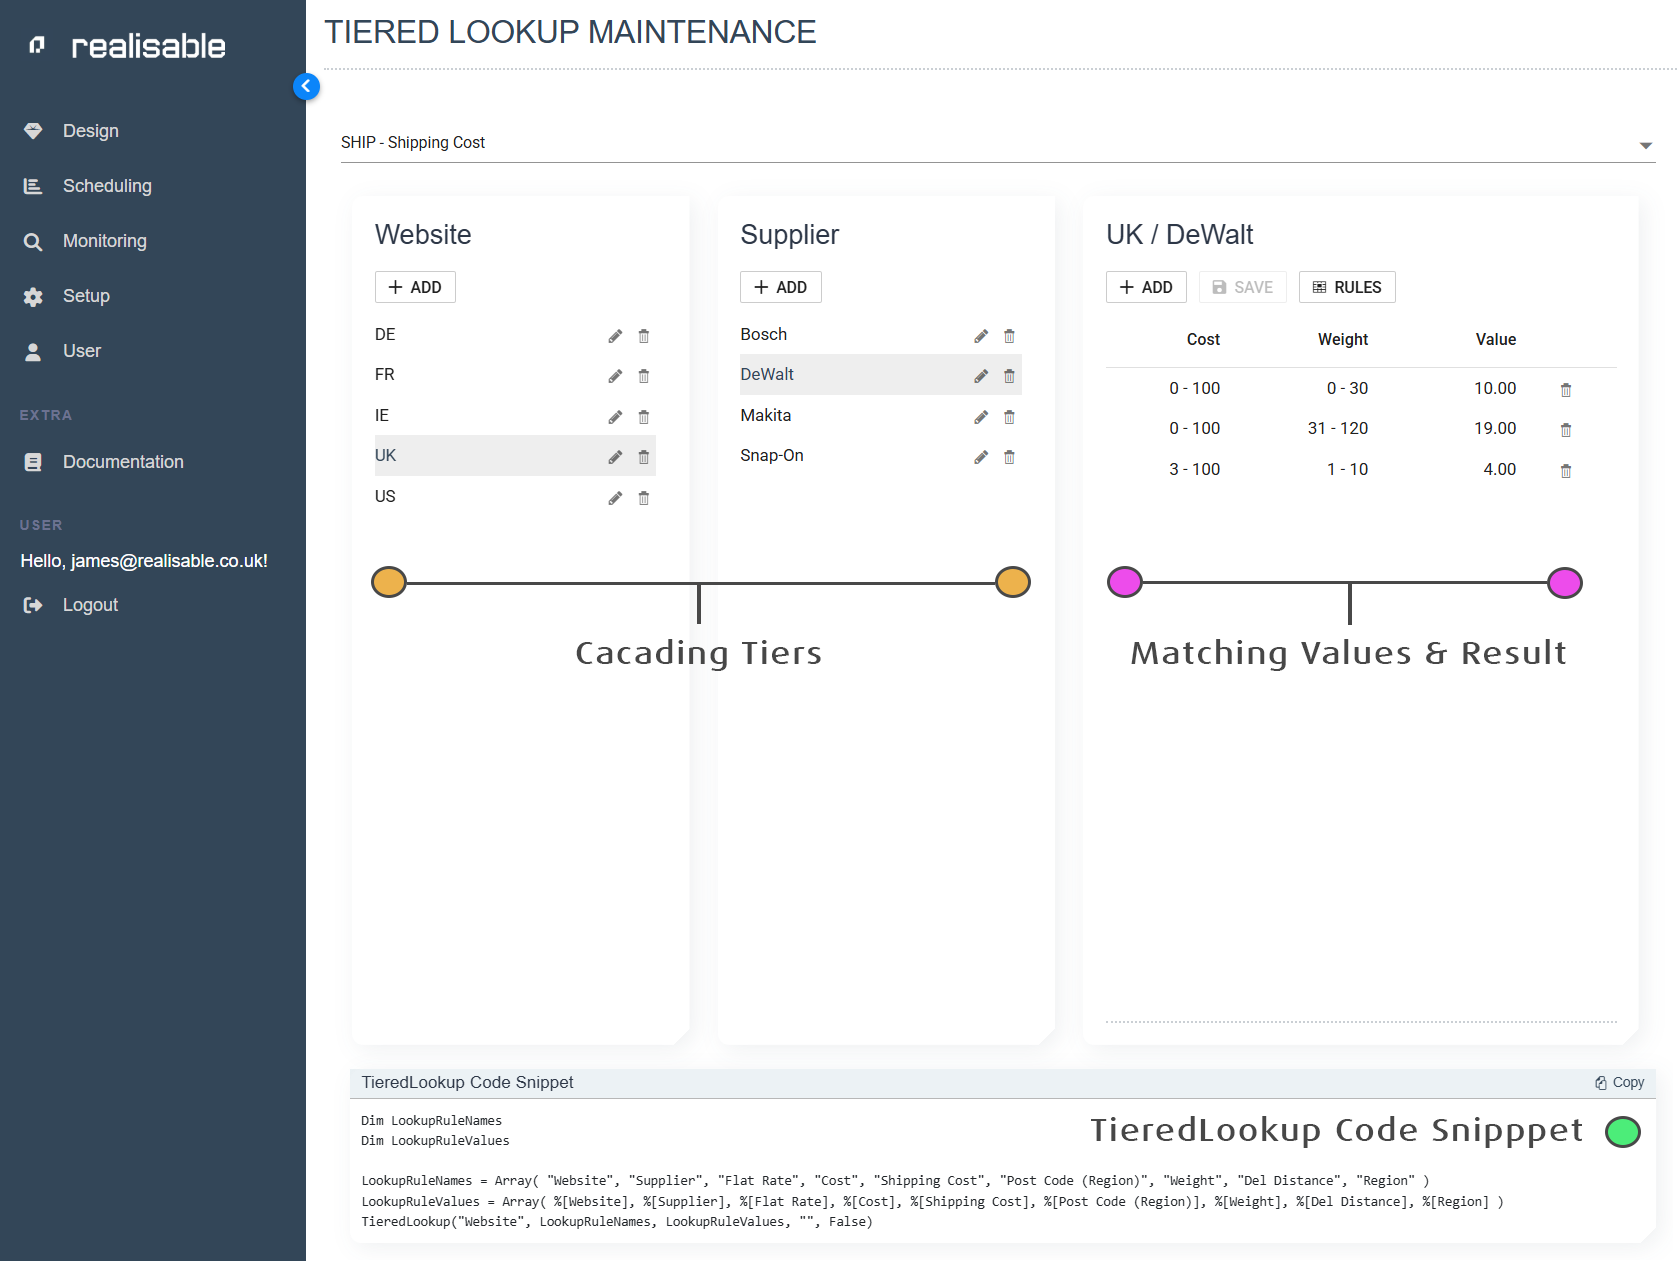Delete the FR website entry
1679x1269 pixels.
644,376
